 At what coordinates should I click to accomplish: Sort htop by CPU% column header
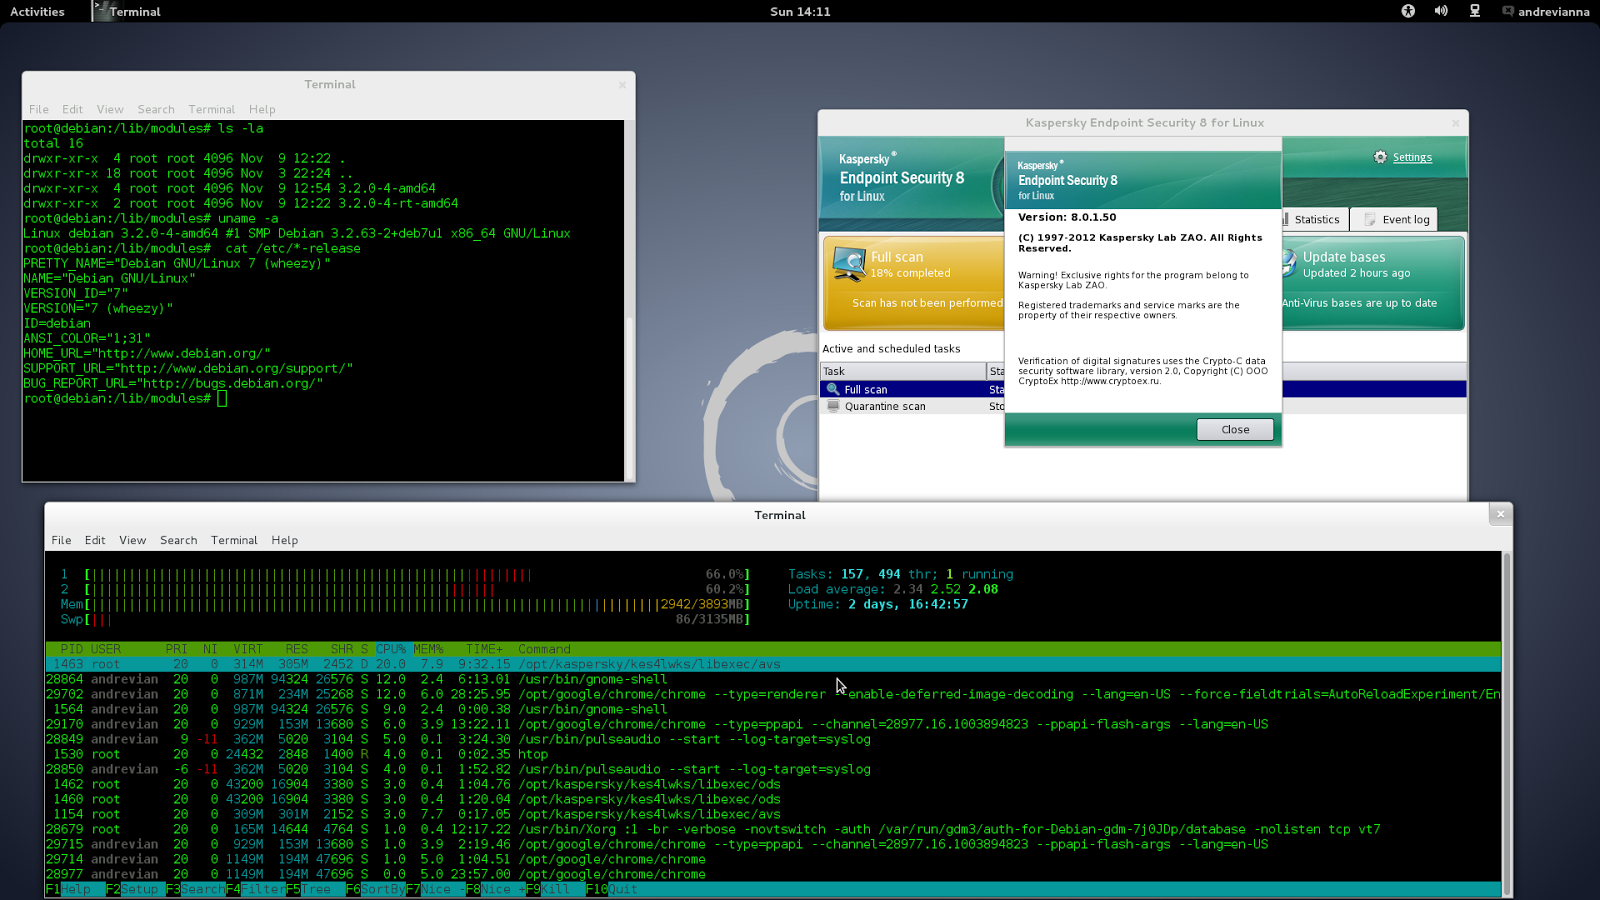pyautogui.click(x=391, y=649)
